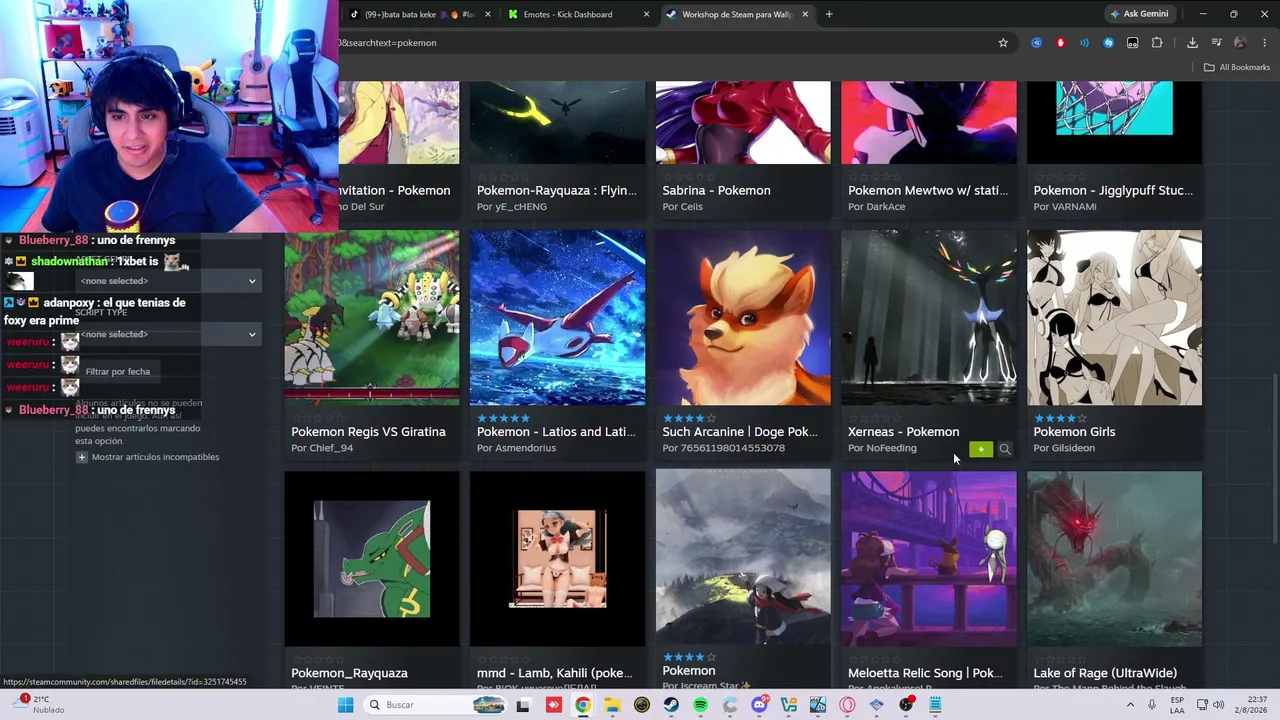Screen dimensions: 1280x720
Task: Close the Emotes - Kick Dashboard tab
Action: pyautogui.click(x=646, y=14)
